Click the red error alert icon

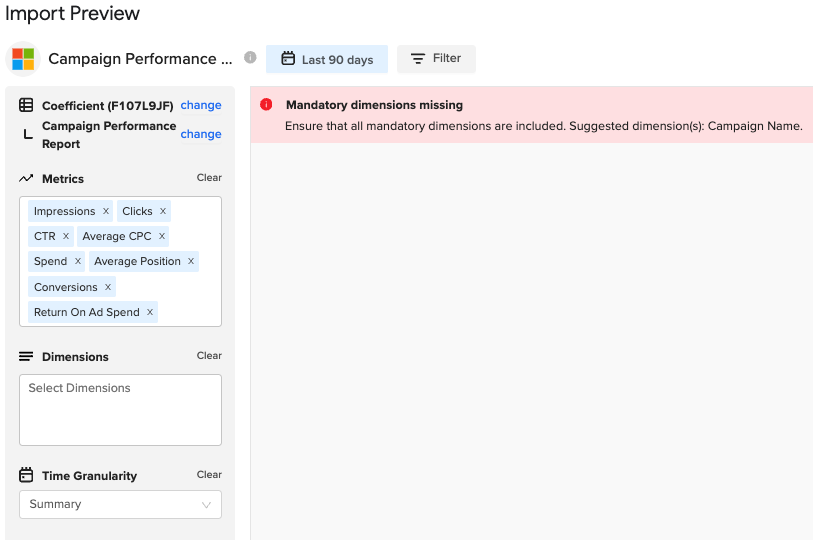pyautogui.click(x=266, y=105)
